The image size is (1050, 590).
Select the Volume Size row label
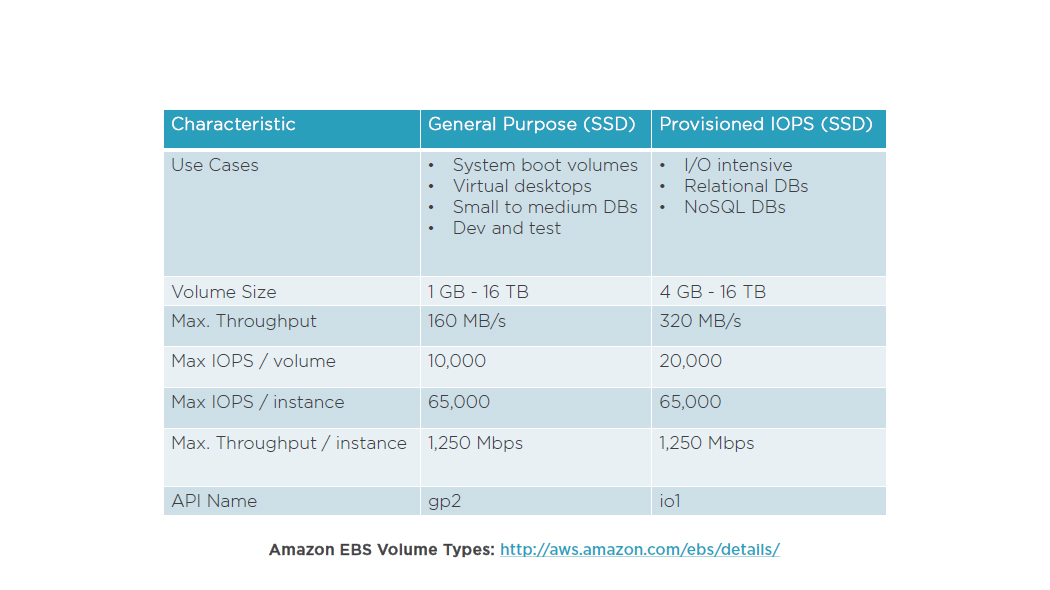pyautogui.click(x=224, y=292)
